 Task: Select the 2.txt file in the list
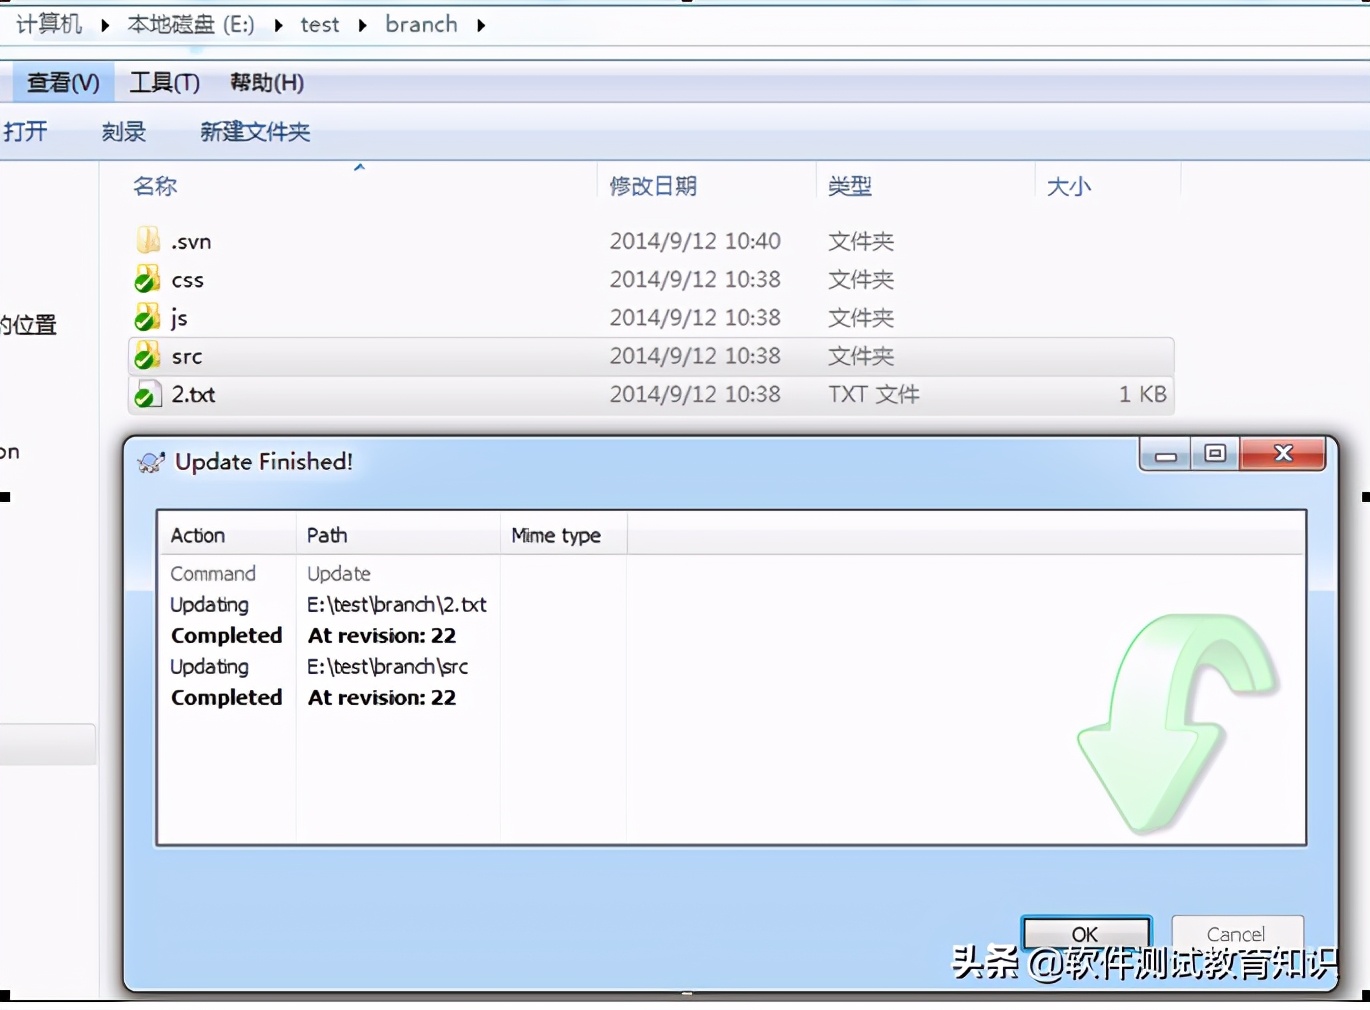pos(194,394)
